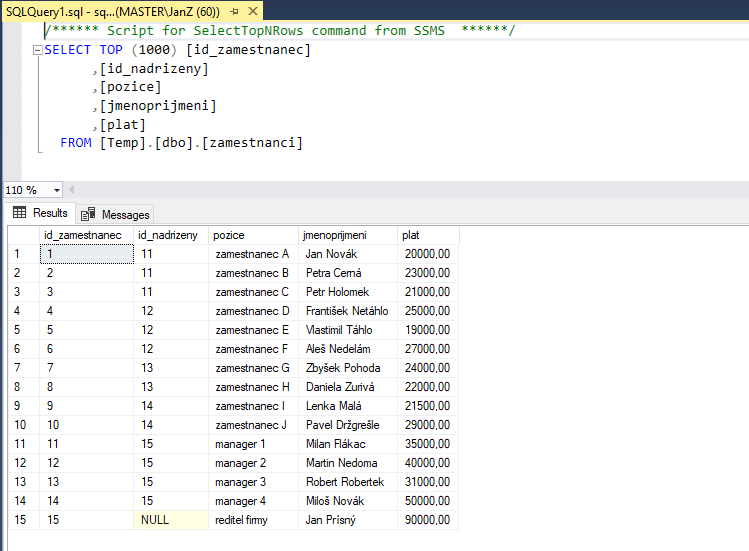Select the SQLQuery1.sql document tab
Image resolution: width=749 pixels, height=551 pixels.
(x=110, y=10)
